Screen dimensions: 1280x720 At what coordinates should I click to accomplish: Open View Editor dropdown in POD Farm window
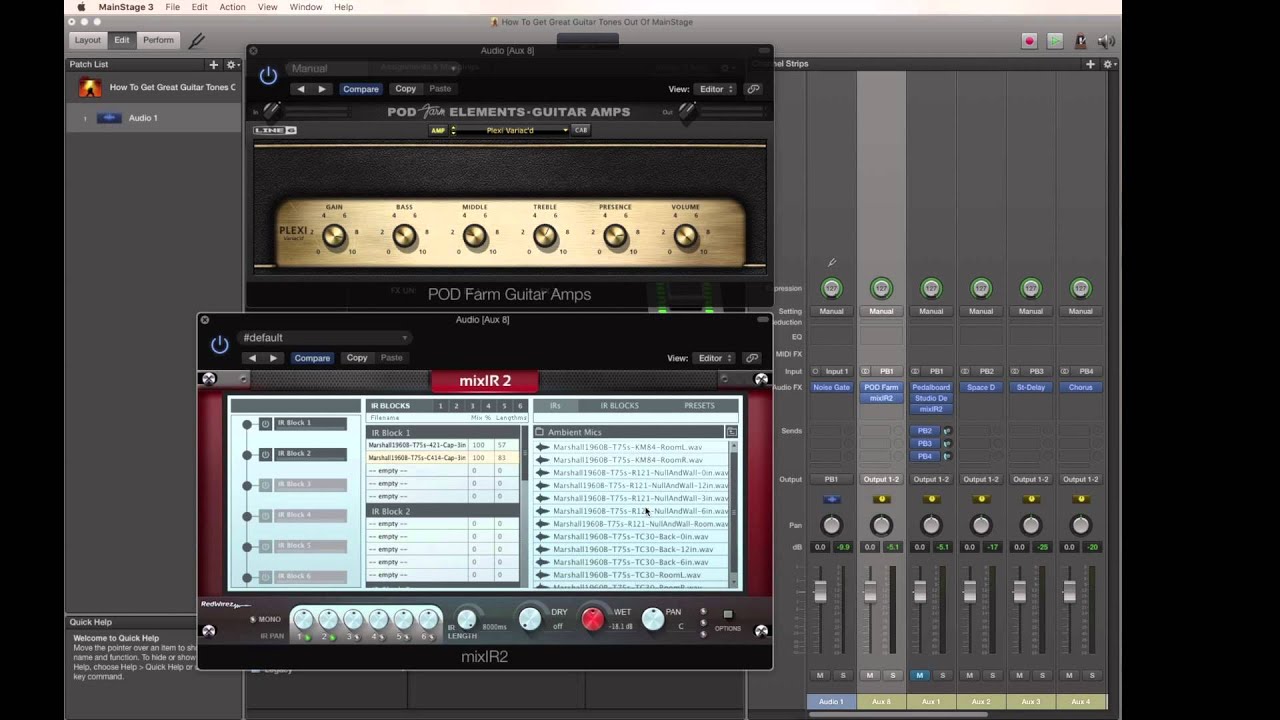tap(716, 89)
